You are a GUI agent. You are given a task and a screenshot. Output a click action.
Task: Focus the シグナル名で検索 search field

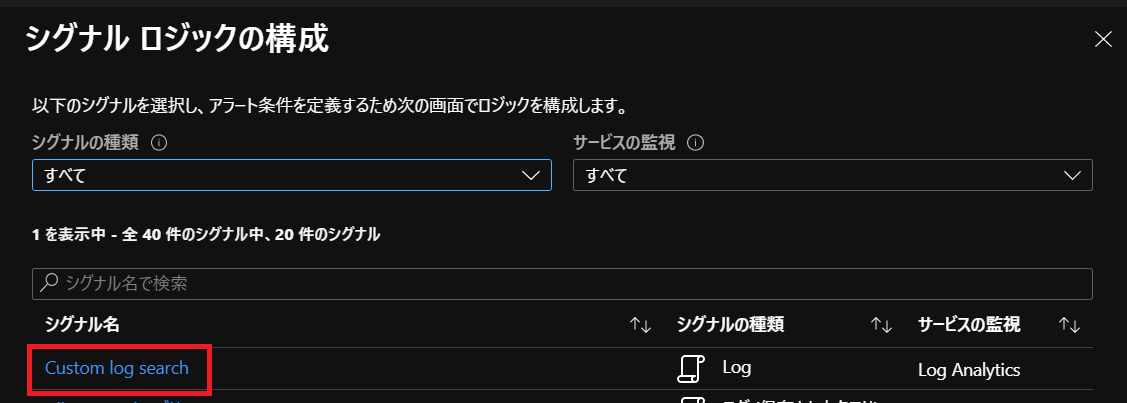562,284
